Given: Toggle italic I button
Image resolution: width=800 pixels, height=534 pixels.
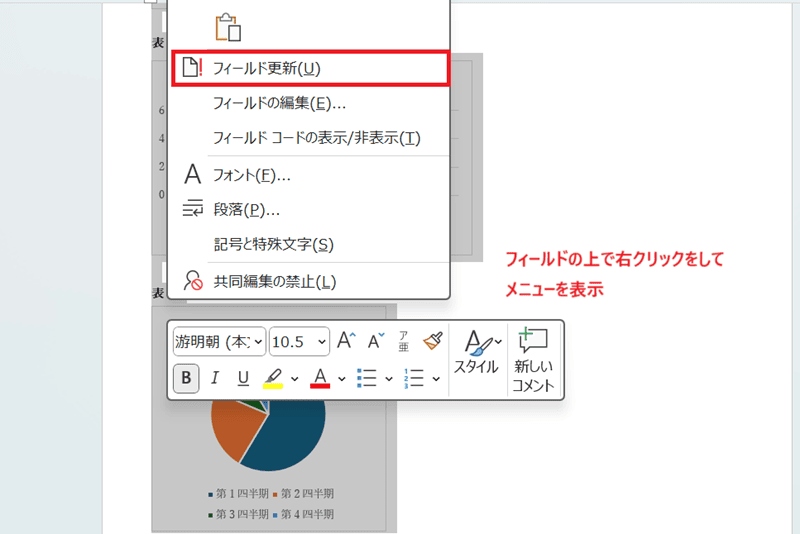Looking at the screenshot, I should tap(215, 378).
